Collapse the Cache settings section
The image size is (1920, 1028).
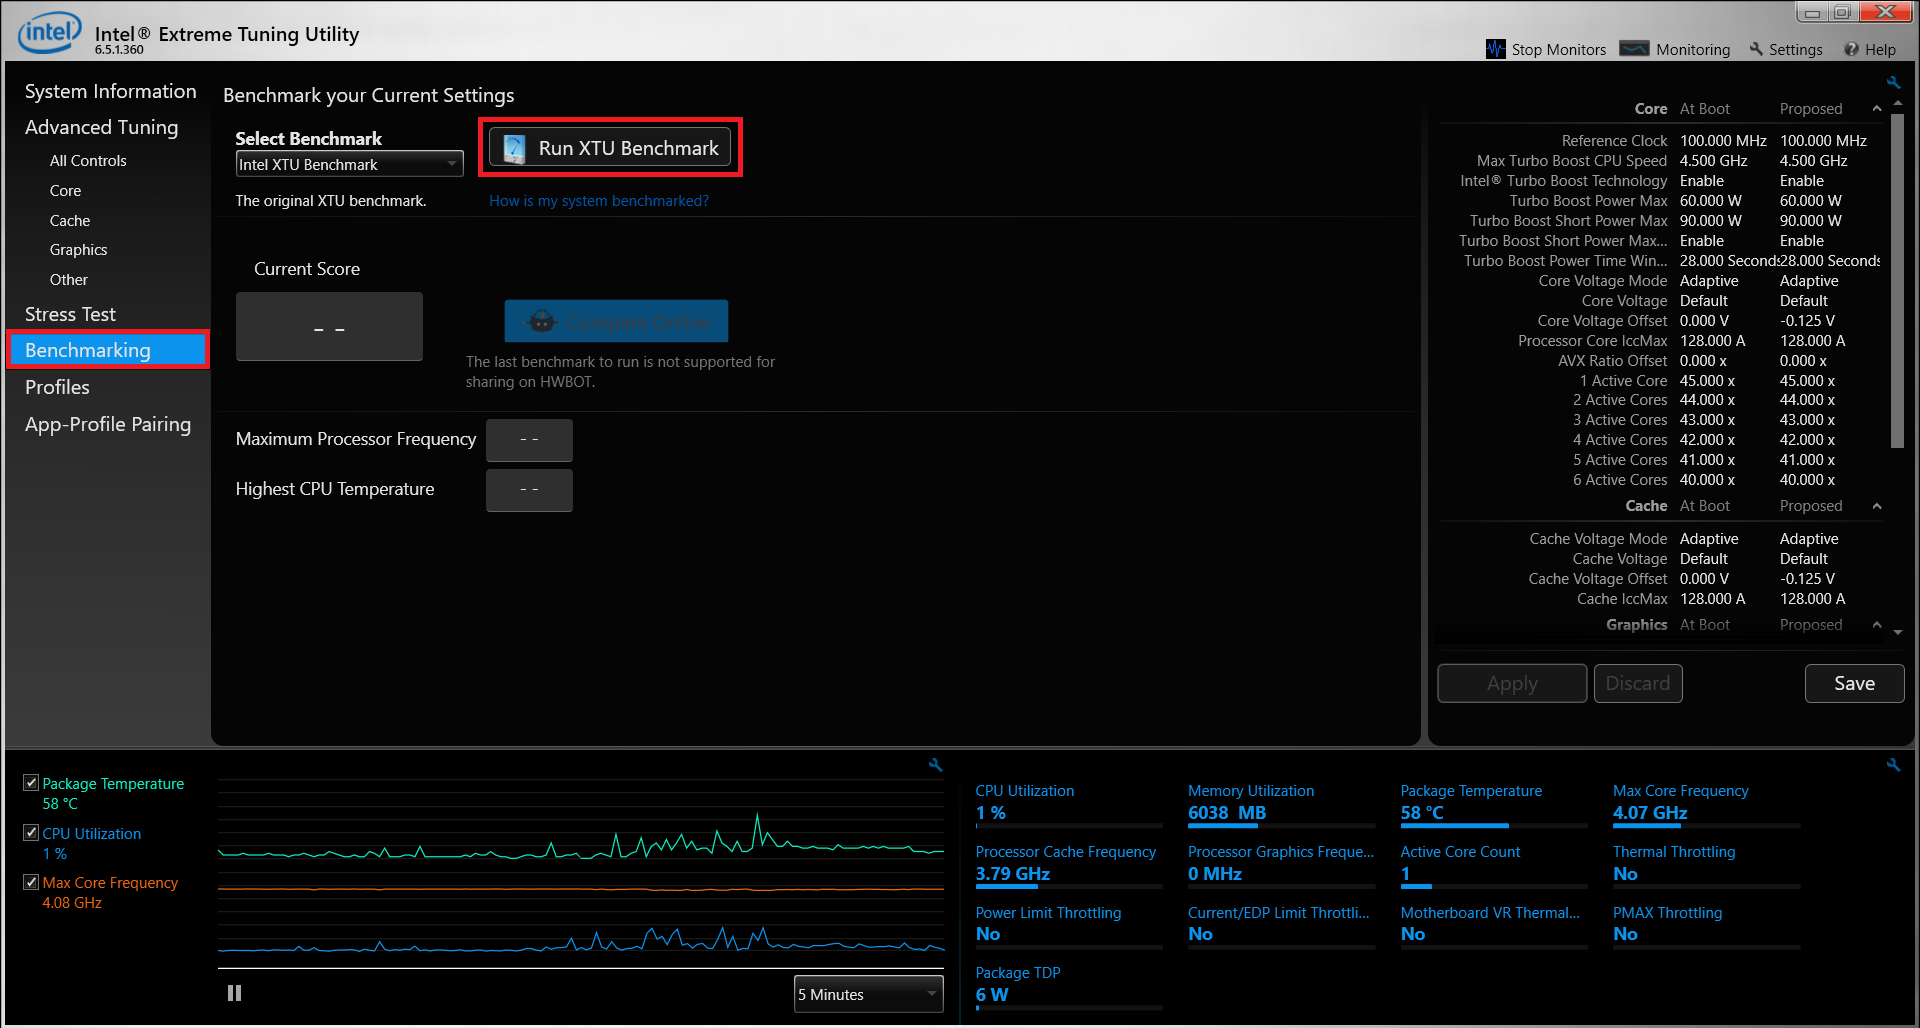point(1877,506)
